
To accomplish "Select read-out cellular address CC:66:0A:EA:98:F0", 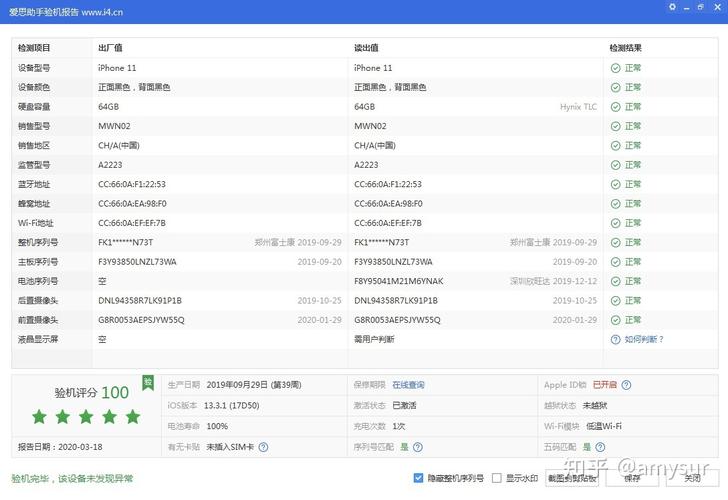I will (388, 204).
